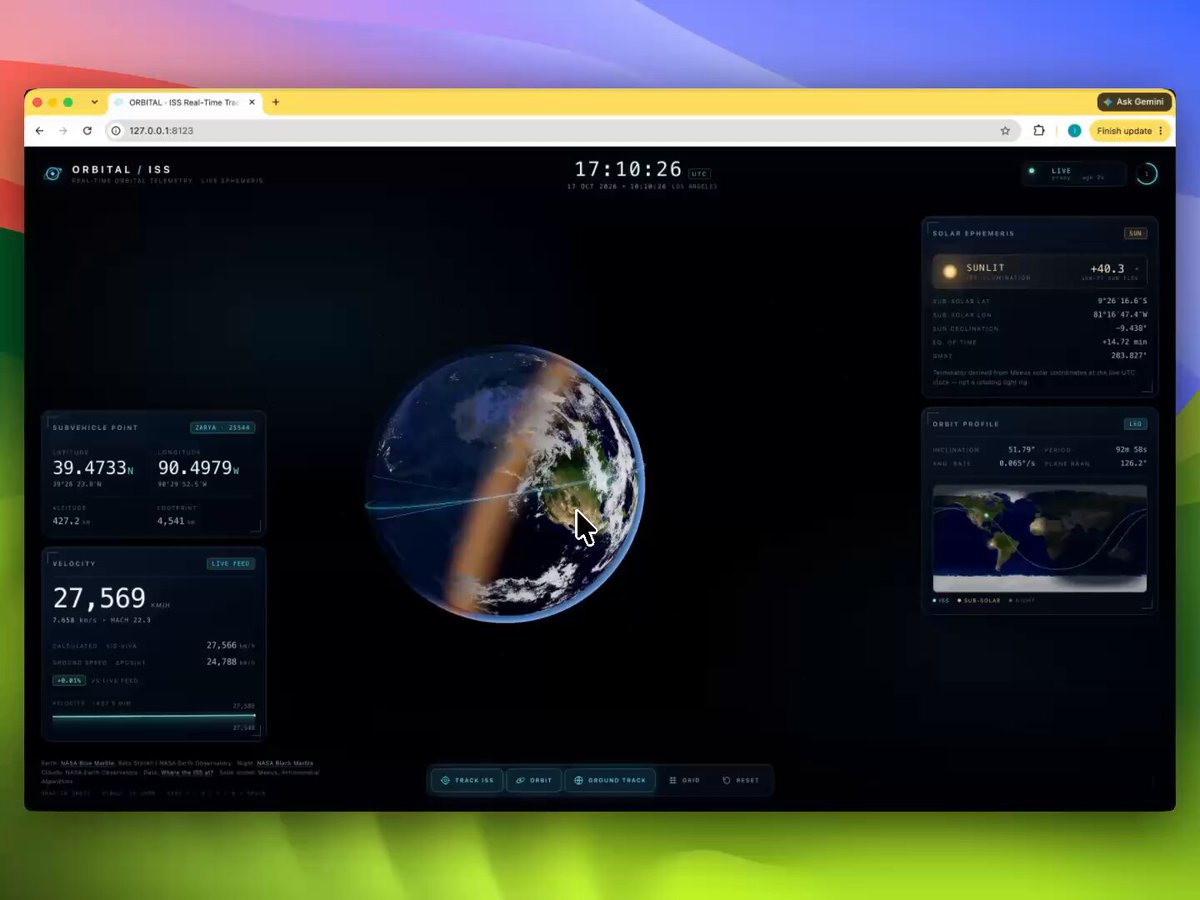
Task: Open a new browser tab
Action: point(276,102)
